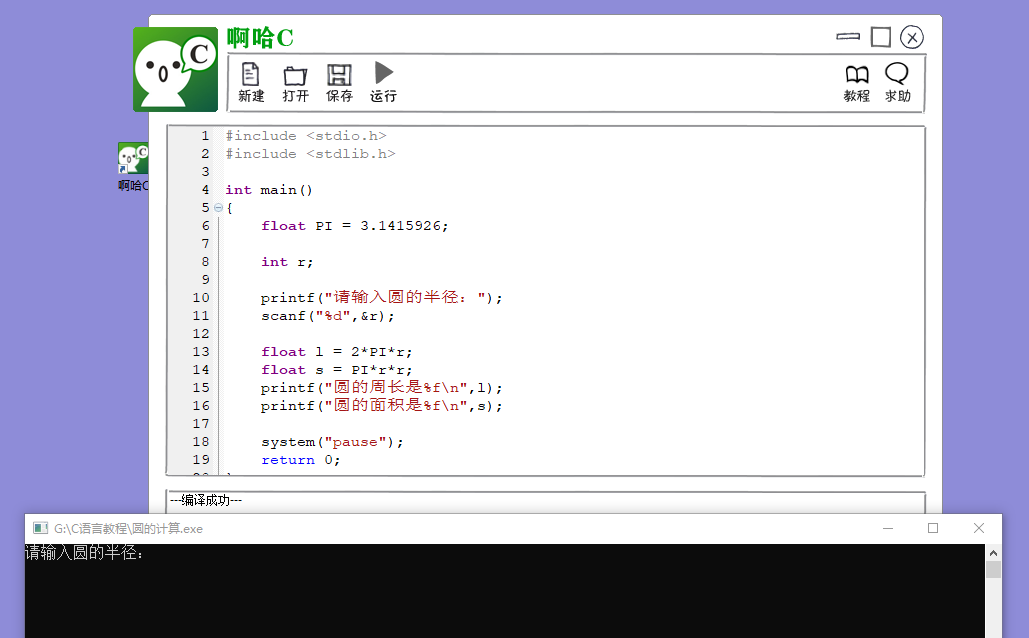Close the 啊哈C editor window

pyautogui.click(x=912, y=37)
